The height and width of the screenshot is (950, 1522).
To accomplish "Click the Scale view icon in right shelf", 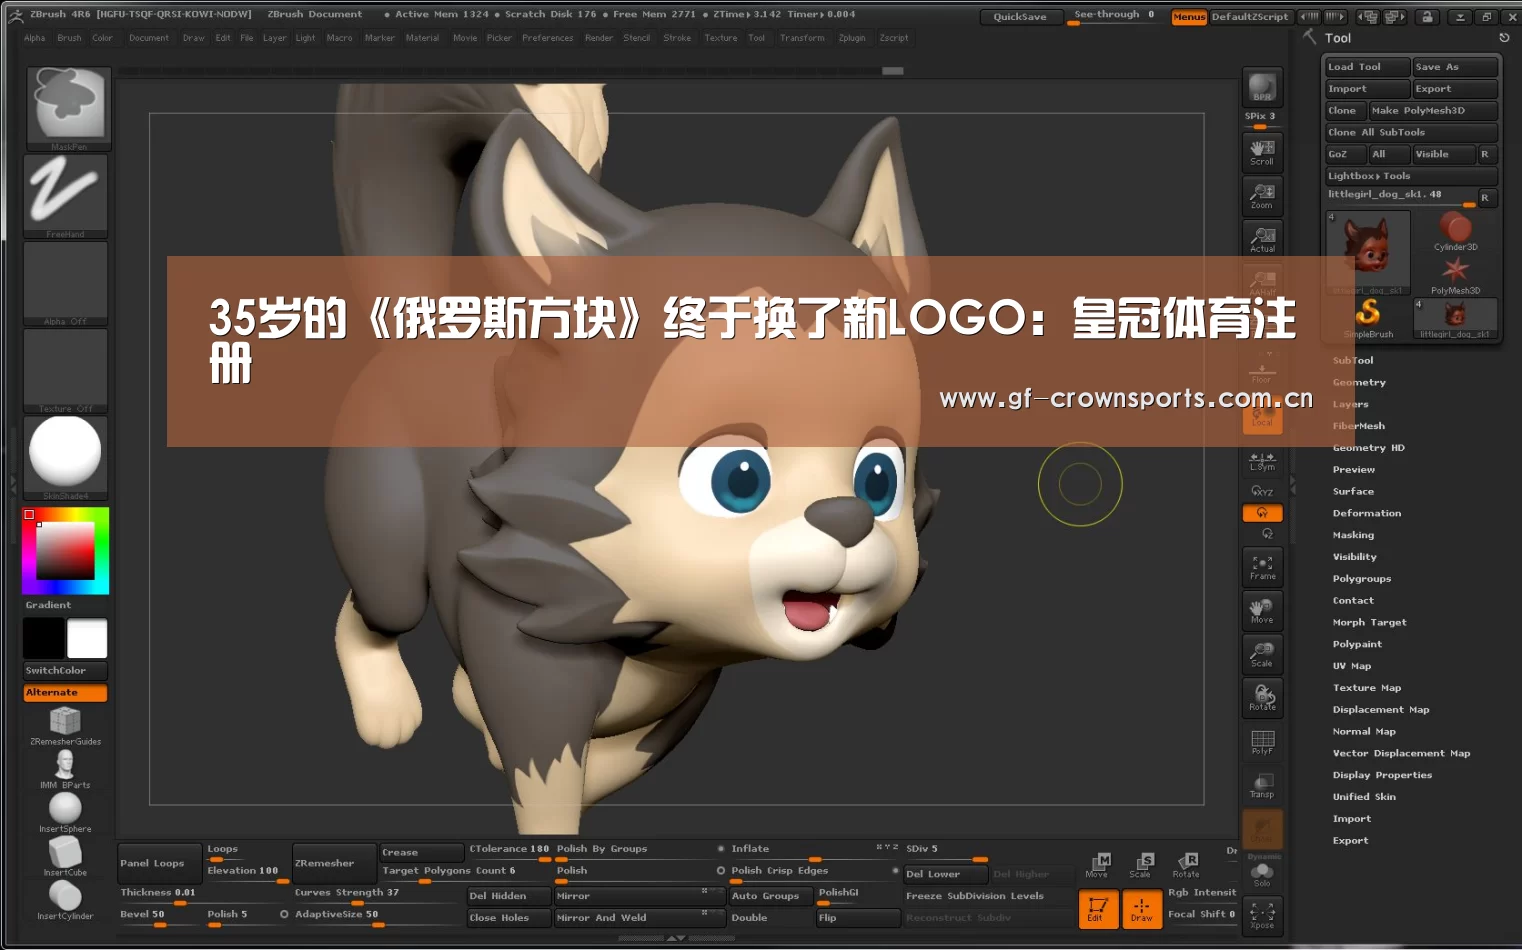I will pos(1262,654).
